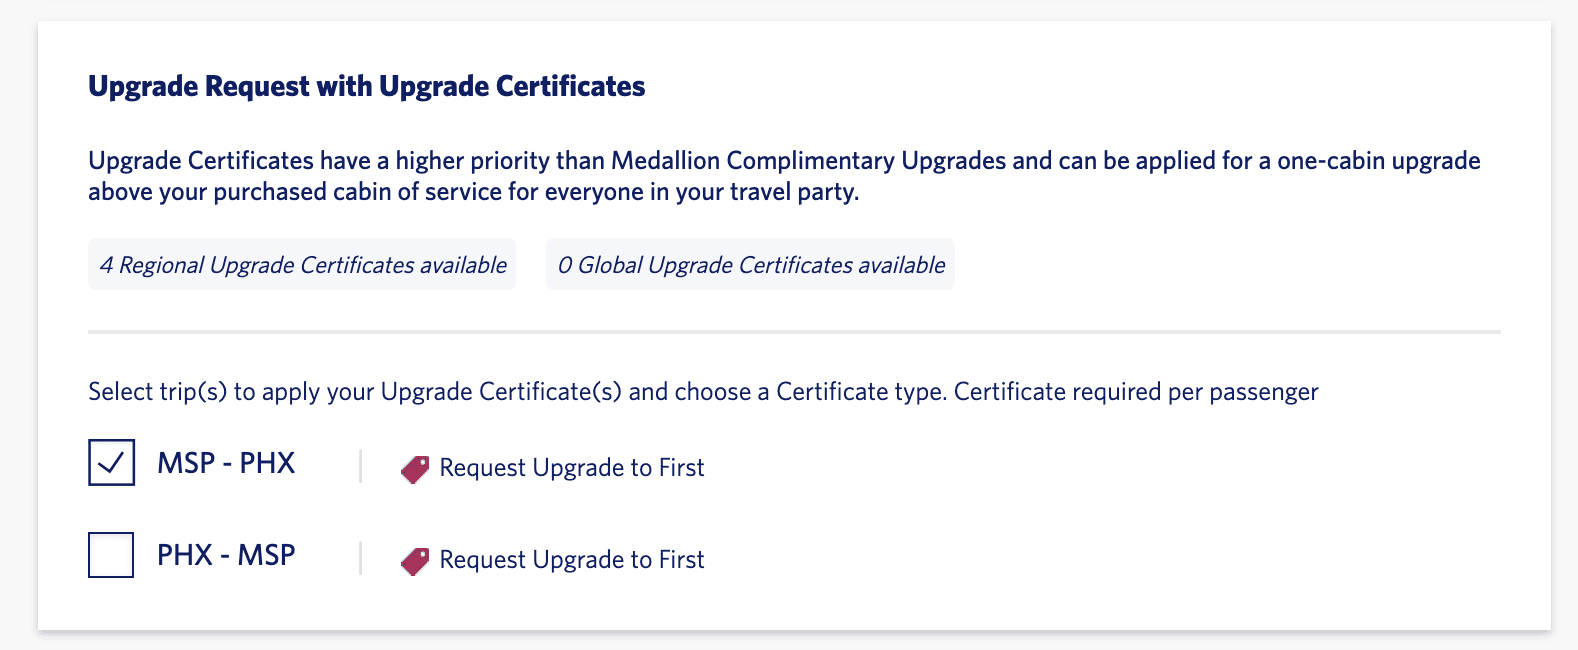Click the upgrade tag symbol next to the return flight
This screenshot has width=1578, height=650.
[413, 559]
